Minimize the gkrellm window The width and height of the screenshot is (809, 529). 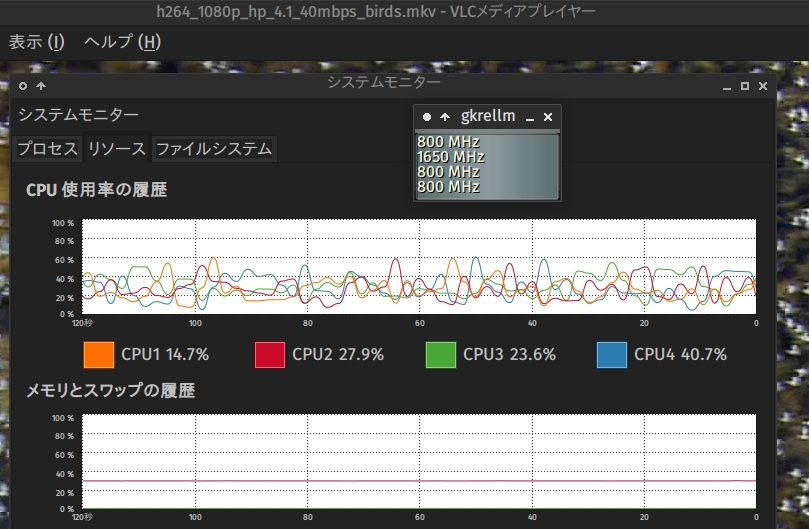tap(530, 118)
